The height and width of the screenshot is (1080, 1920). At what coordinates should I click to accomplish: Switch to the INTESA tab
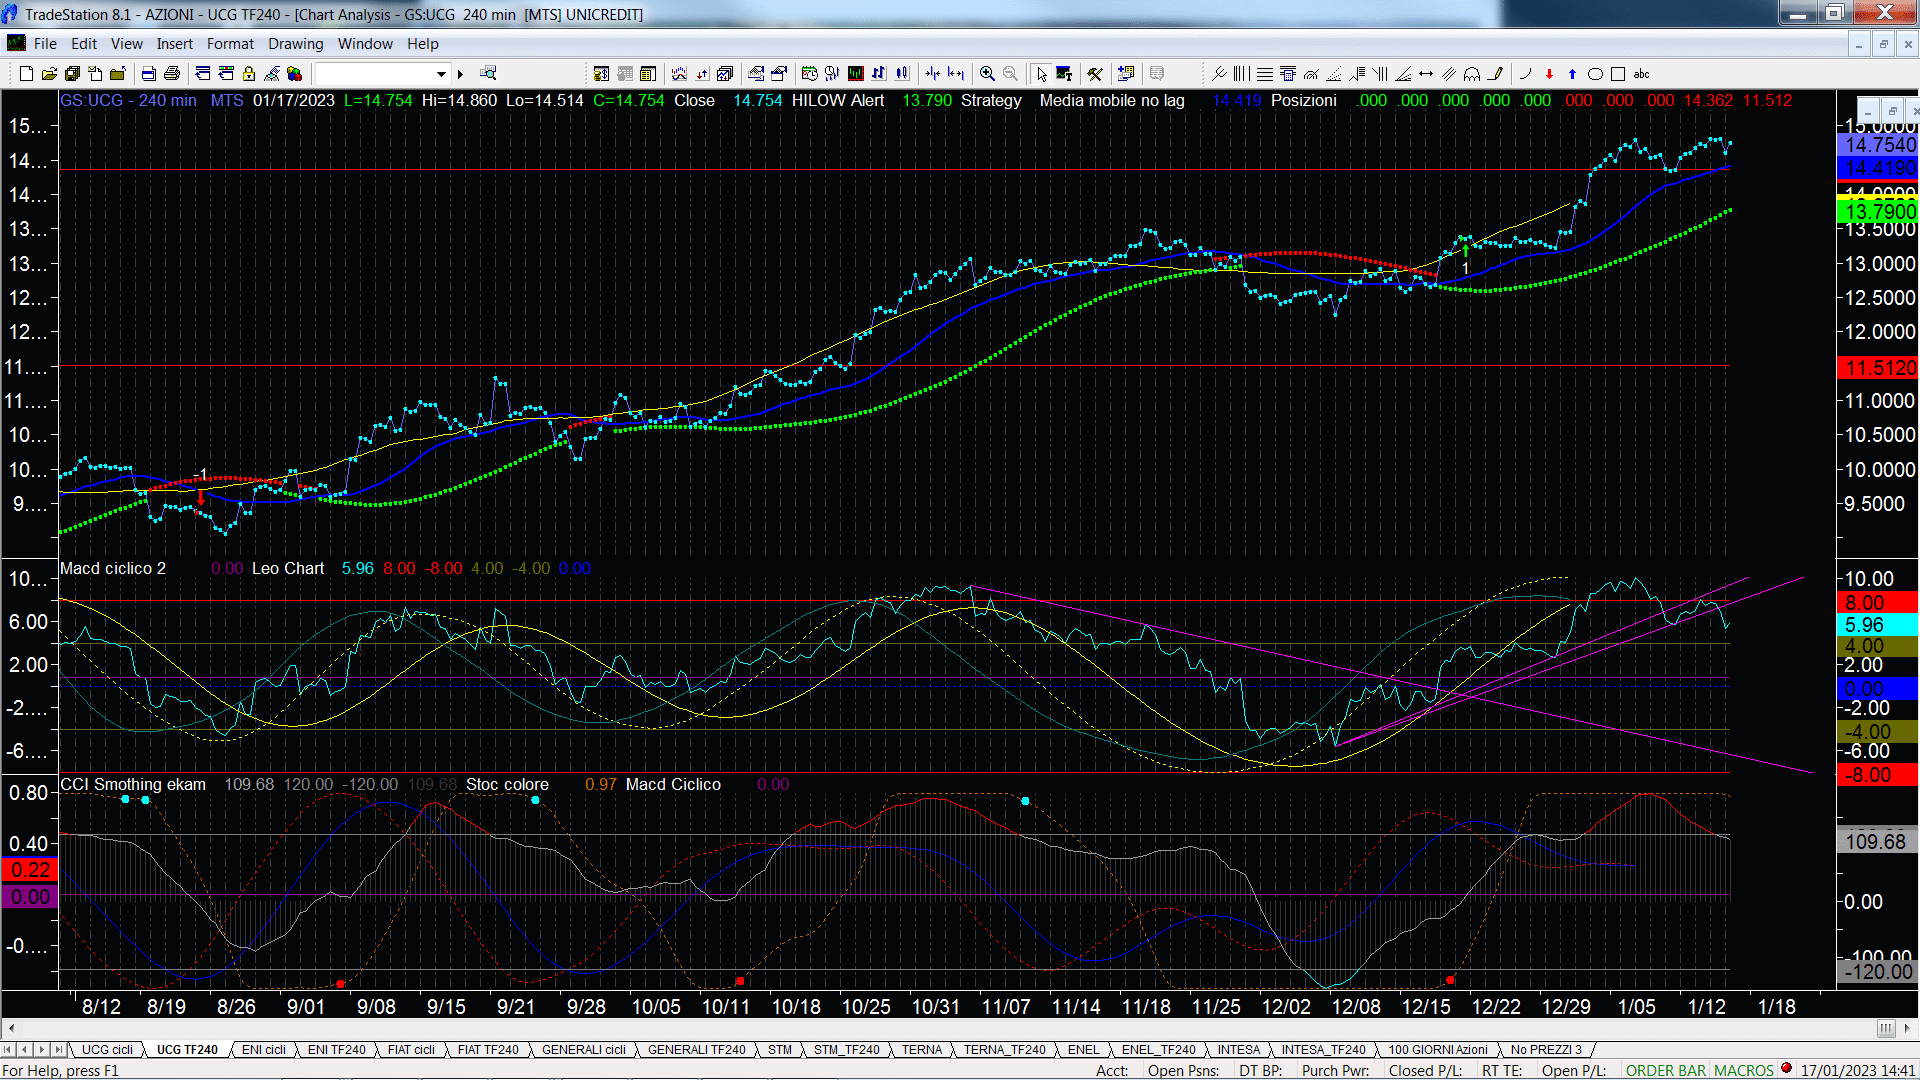[1239, 1050]
